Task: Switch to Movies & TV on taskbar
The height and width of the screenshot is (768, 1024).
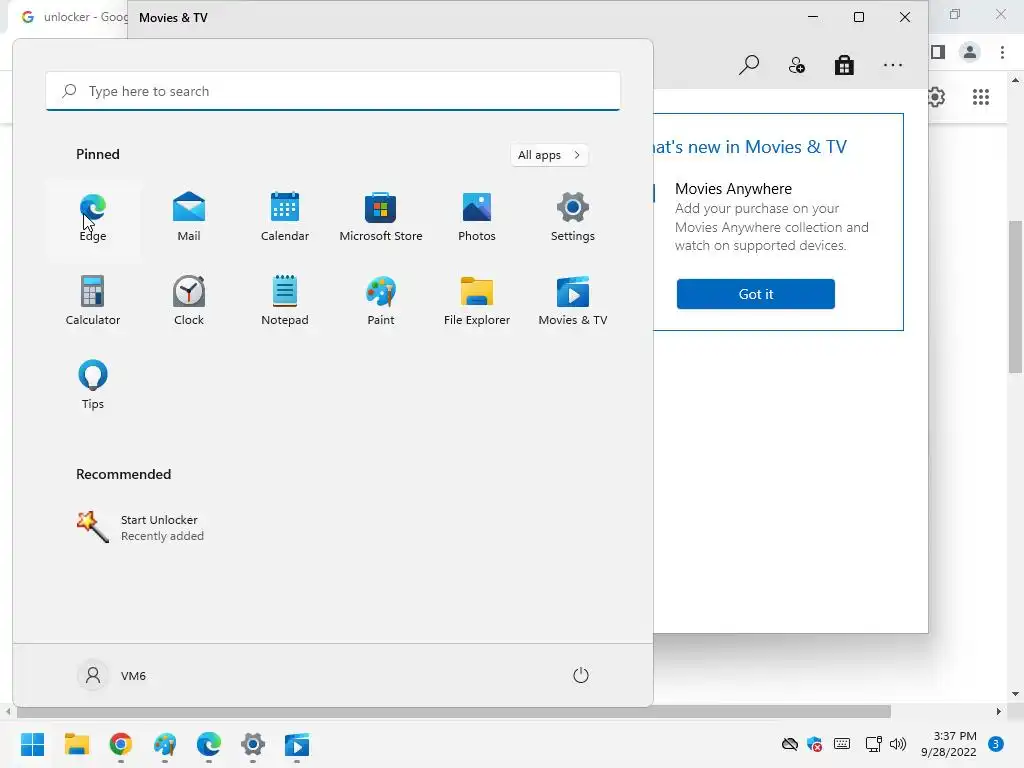Action: coord(297,744)
